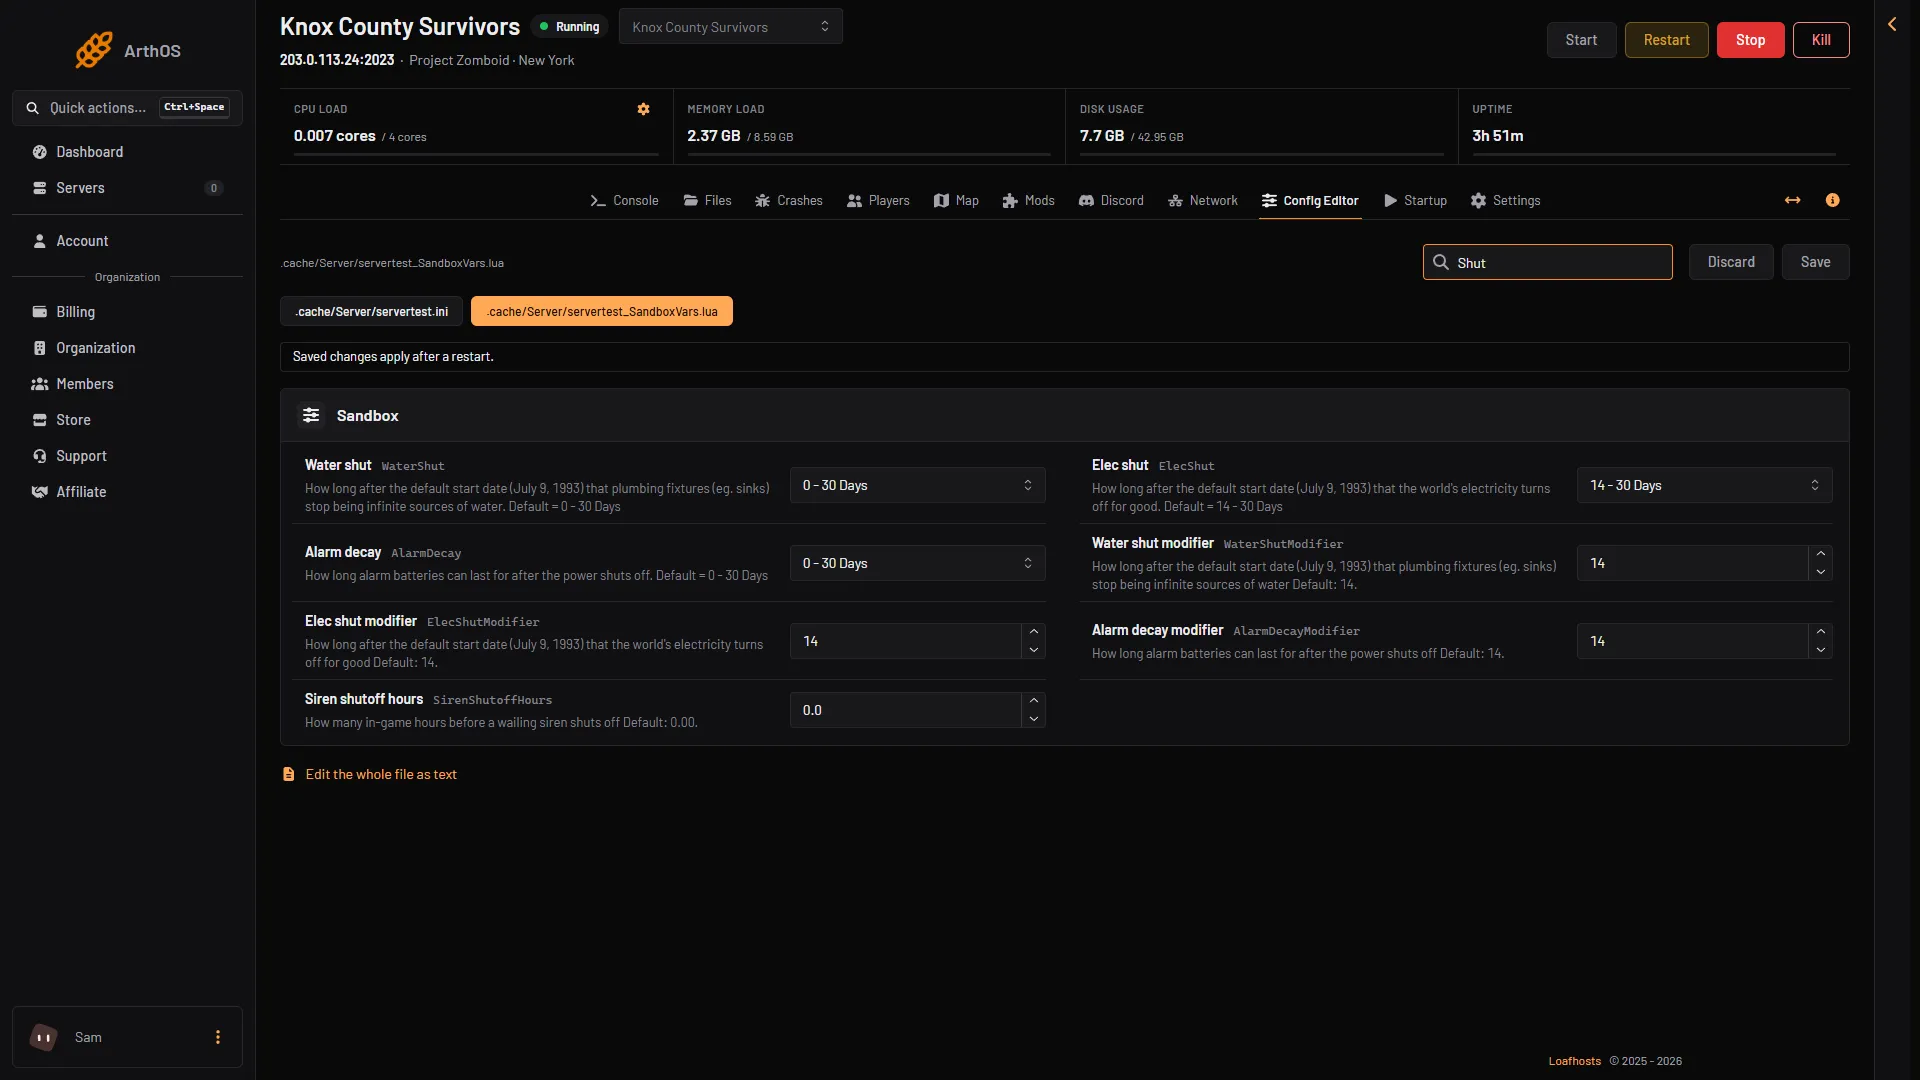Switch to the Files tab
The image size is (1920, 1080).
point(707,201)
